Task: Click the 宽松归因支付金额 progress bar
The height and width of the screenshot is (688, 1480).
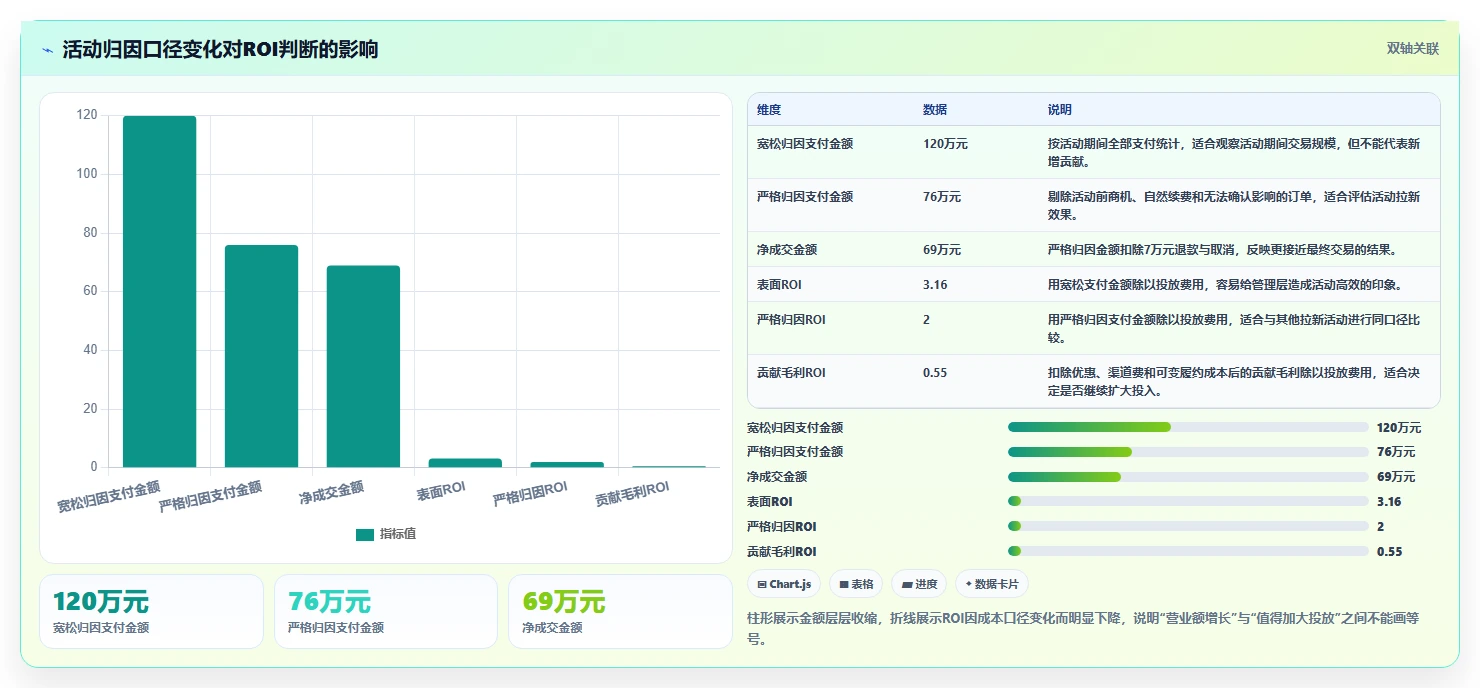Action: coord(1188,427)
